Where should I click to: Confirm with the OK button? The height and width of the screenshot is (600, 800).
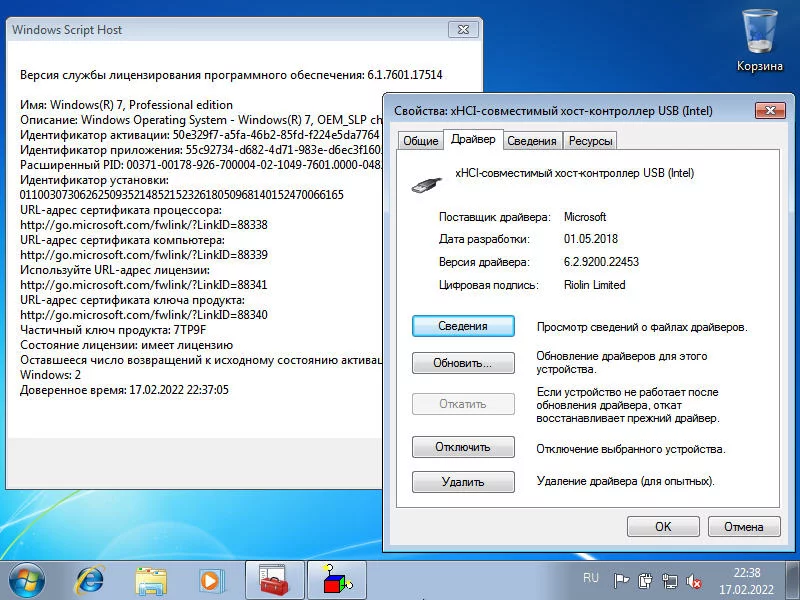coord(663,527)
